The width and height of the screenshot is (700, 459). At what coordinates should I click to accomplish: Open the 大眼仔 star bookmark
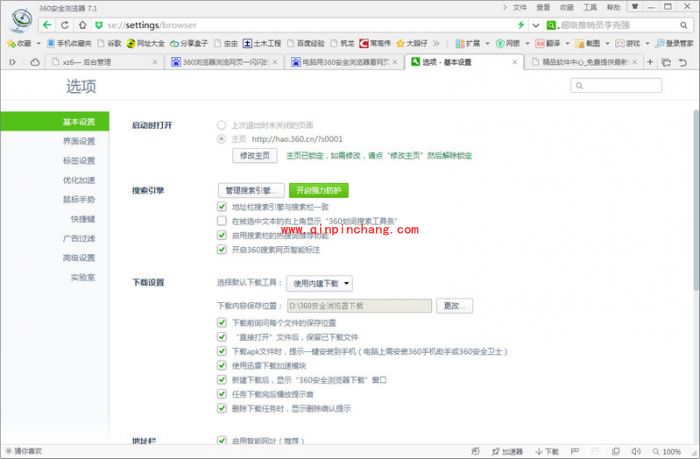pos(412,43)
